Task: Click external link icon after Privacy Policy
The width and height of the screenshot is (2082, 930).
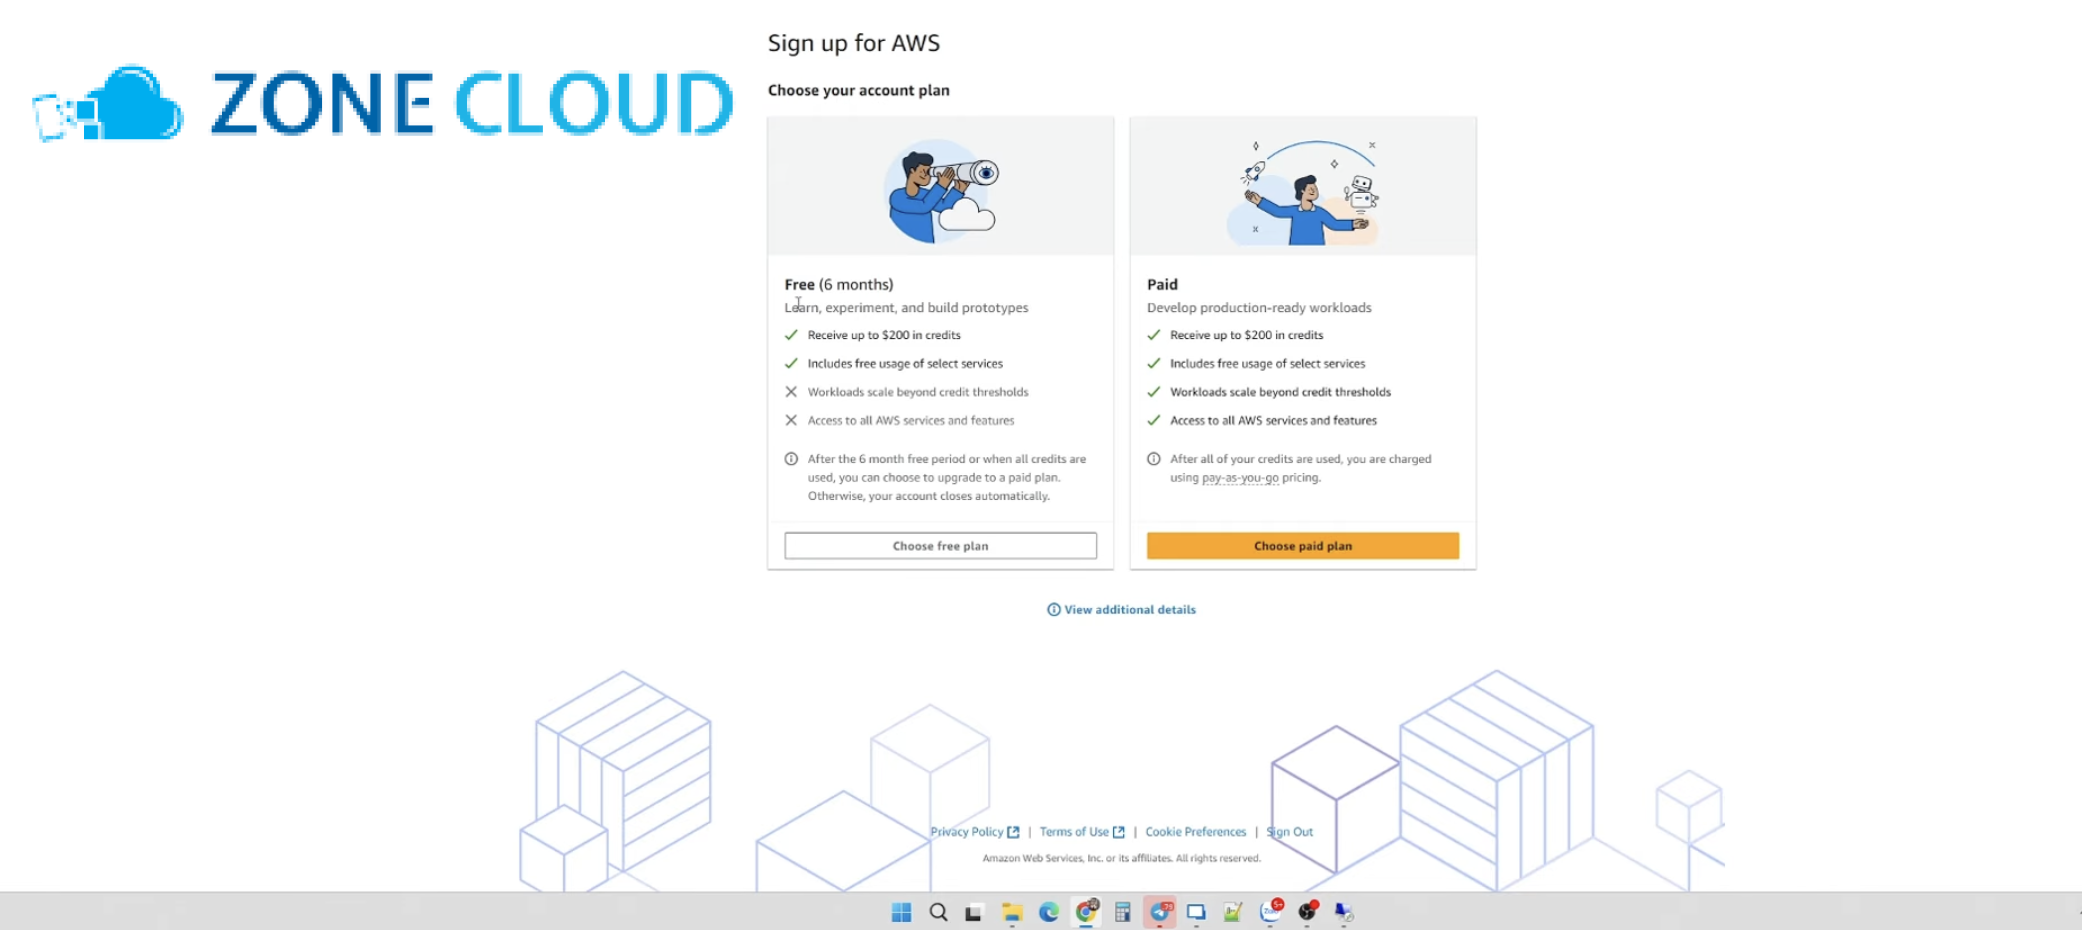Action: click(x=1013, y=832)
